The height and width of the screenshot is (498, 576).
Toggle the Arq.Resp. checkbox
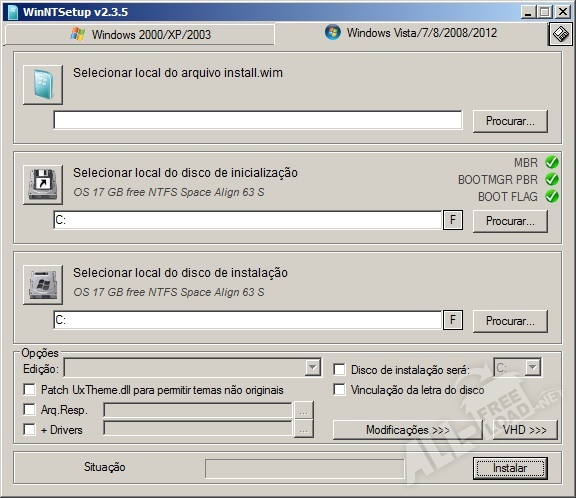pyautogui.click(x=29, y=409)
